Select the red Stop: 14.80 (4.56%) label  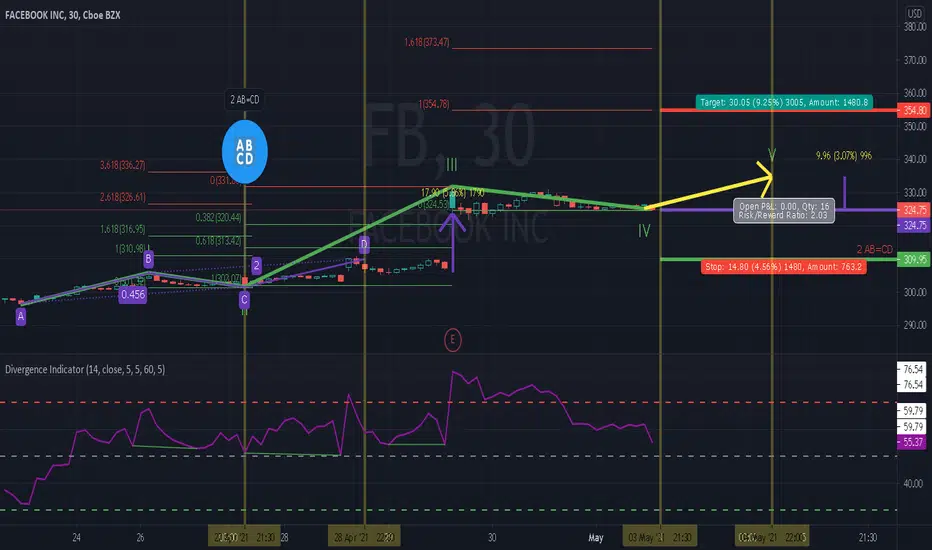pos(783,267)
